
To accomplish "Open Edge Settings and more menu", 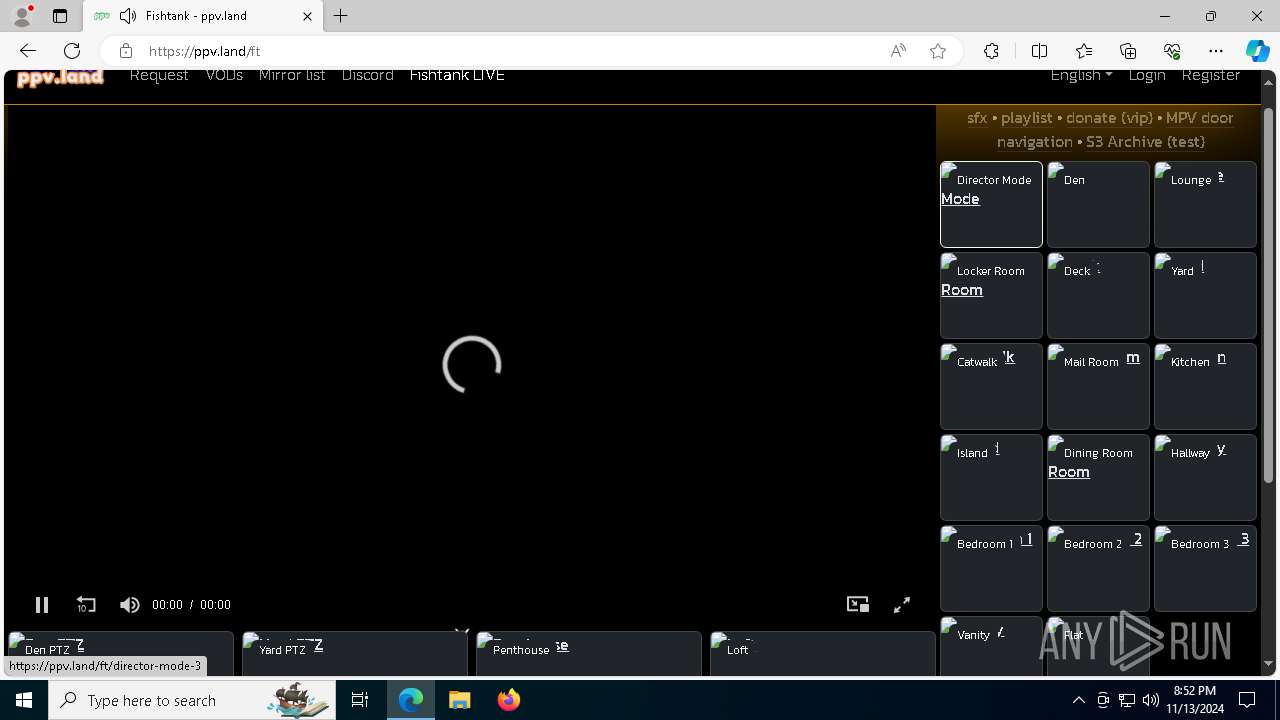I will point(1216,51).
